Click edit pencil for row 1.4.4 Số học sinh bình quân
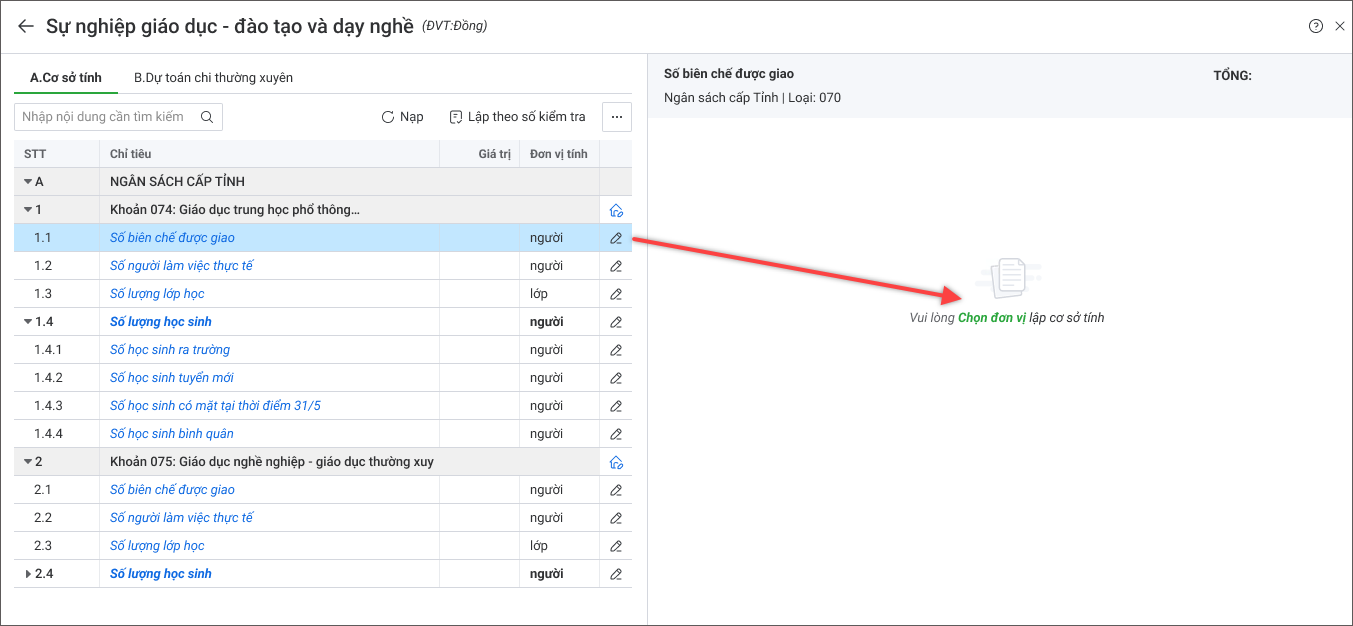The height and width of the screenshot is (626, 1353). 616,434
